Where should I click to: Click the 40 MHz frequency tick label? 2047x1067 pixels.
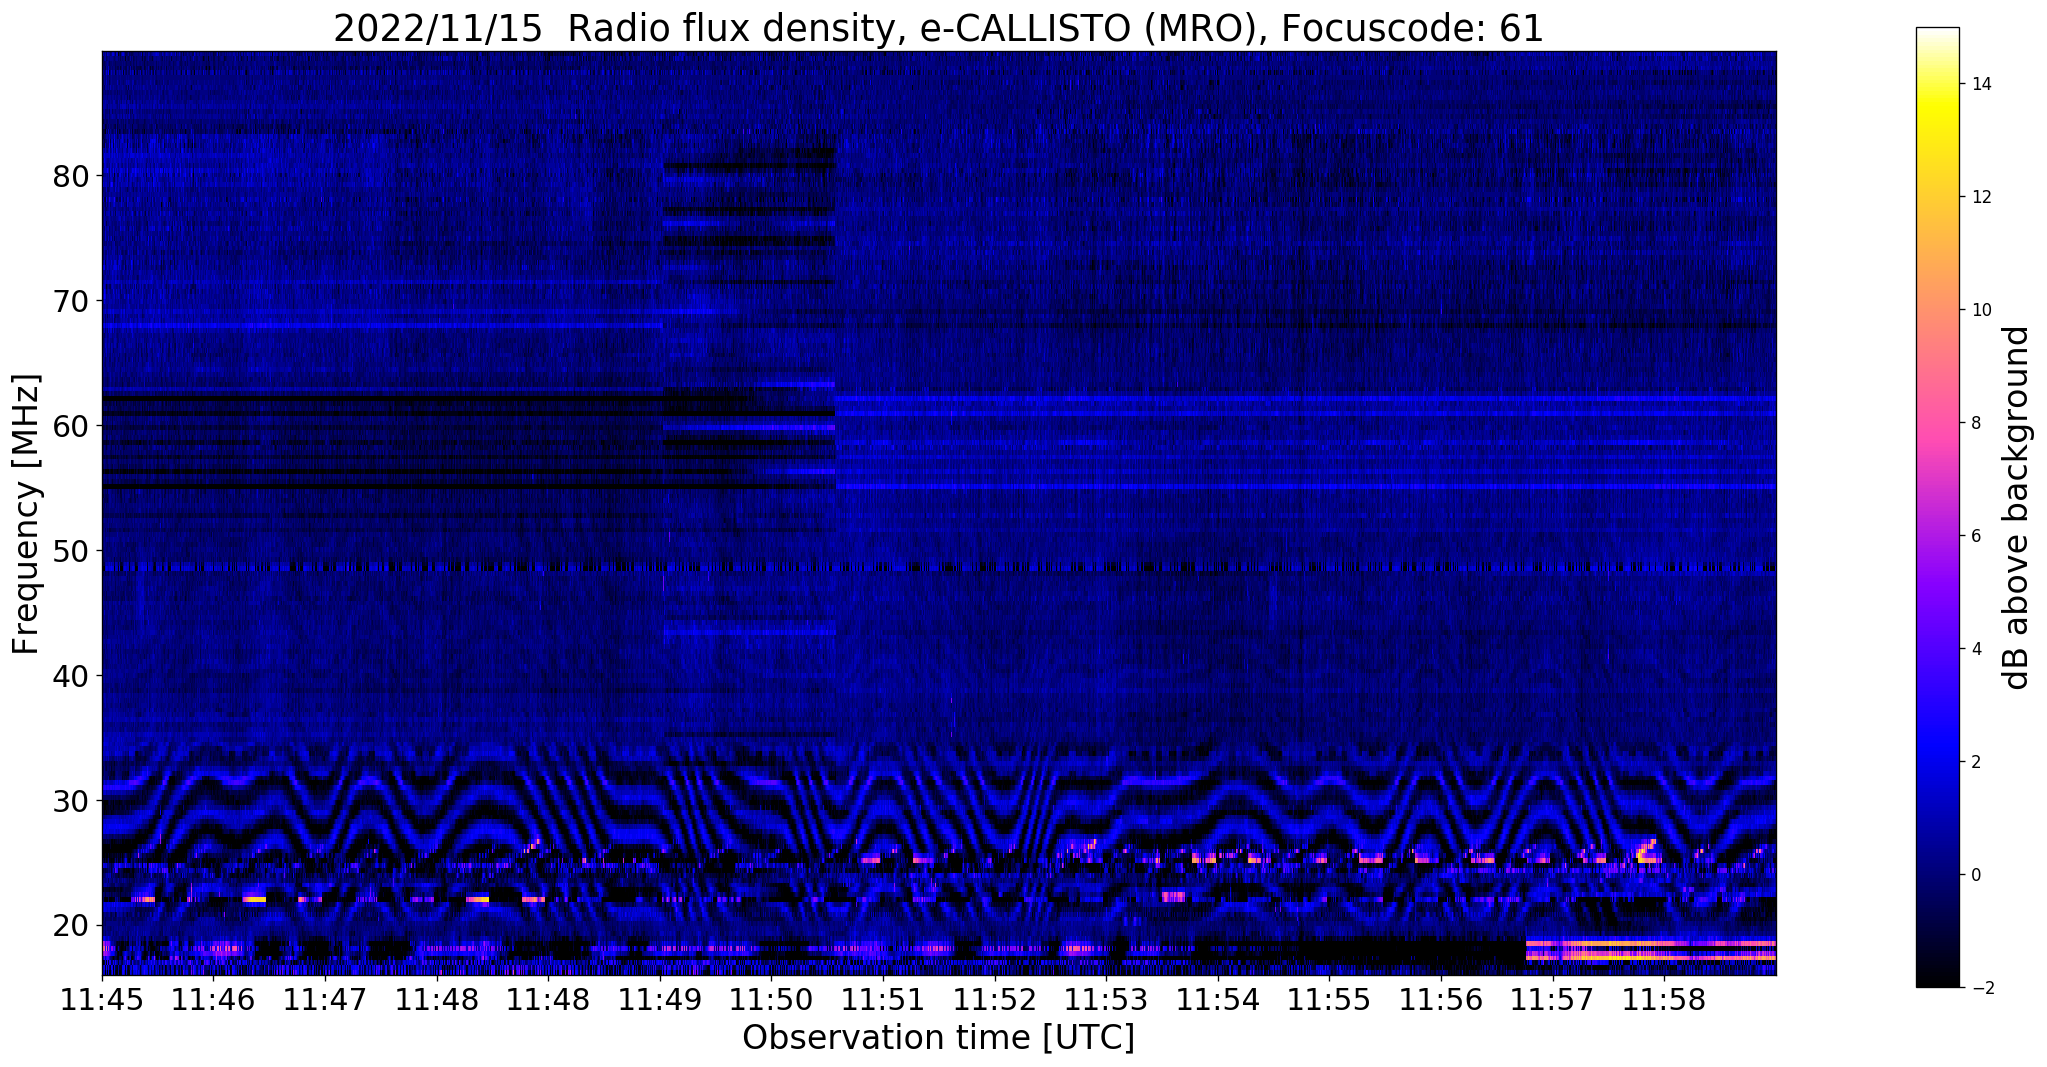tap(71, 676)
